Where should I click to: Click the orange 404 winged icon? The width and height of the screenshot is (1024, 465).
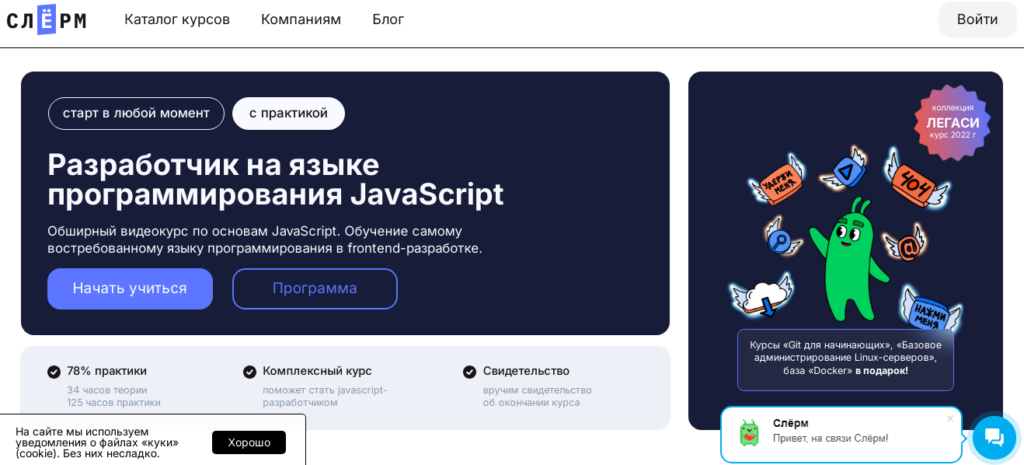coord(915,180)
